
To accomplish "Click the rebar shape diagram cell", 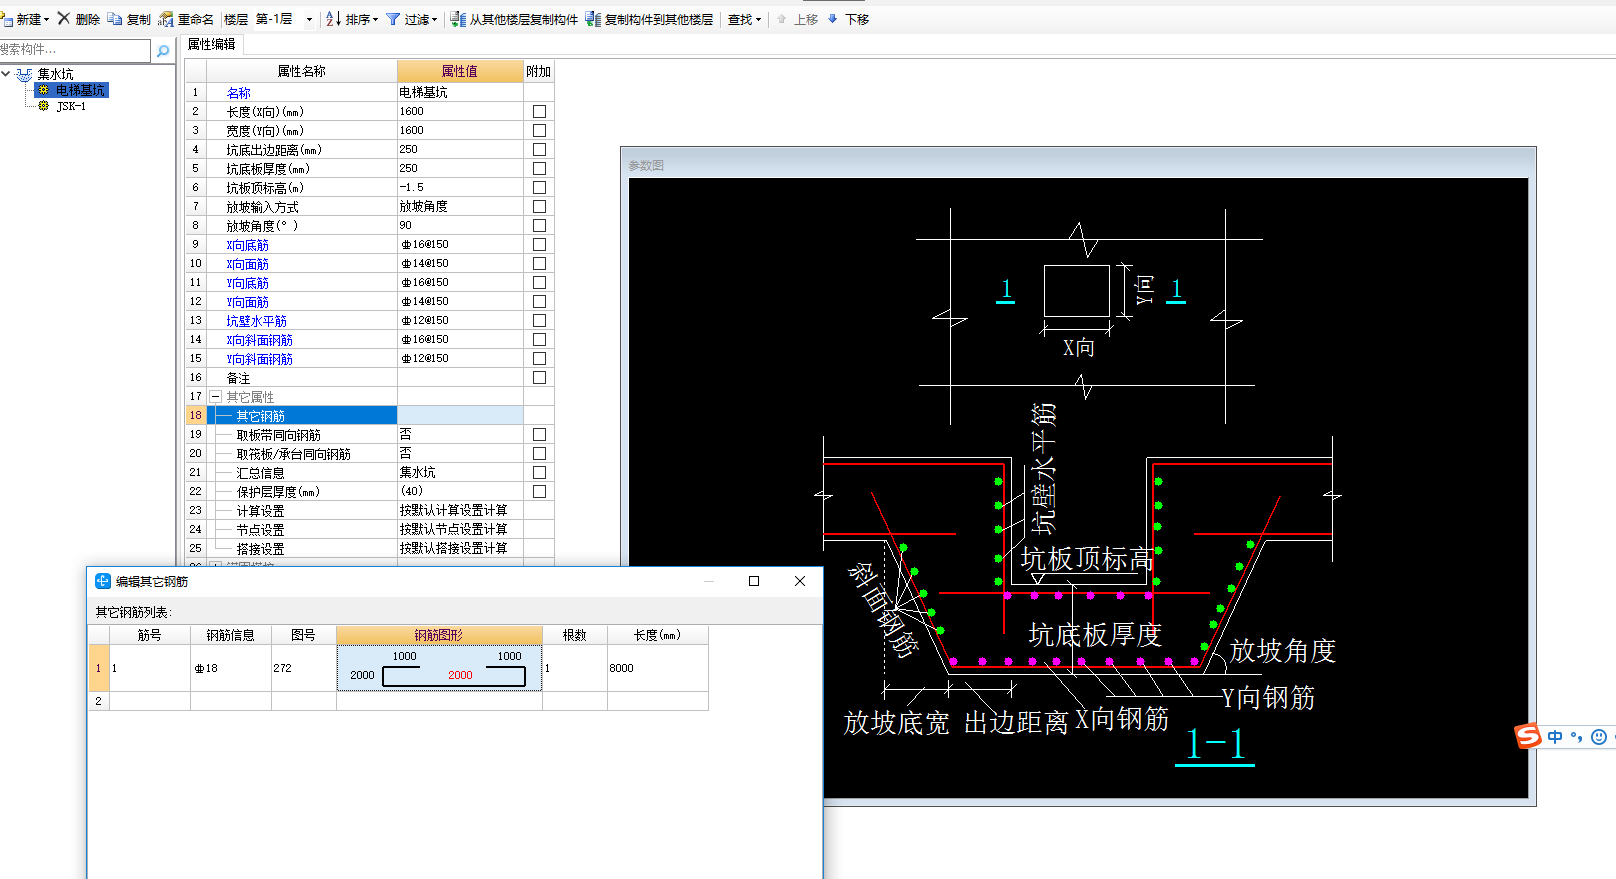I will (x=439, y=668).
